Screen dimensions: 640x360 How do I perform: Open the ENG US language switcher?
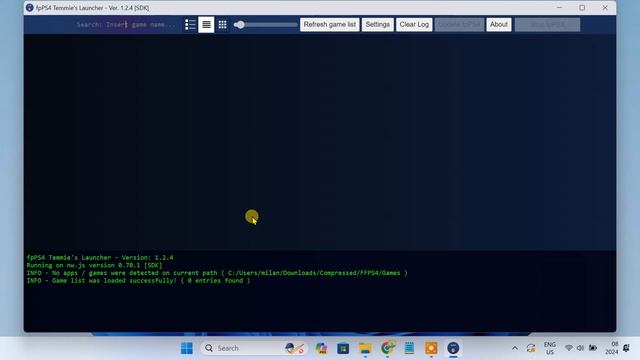tap(550, 348)
